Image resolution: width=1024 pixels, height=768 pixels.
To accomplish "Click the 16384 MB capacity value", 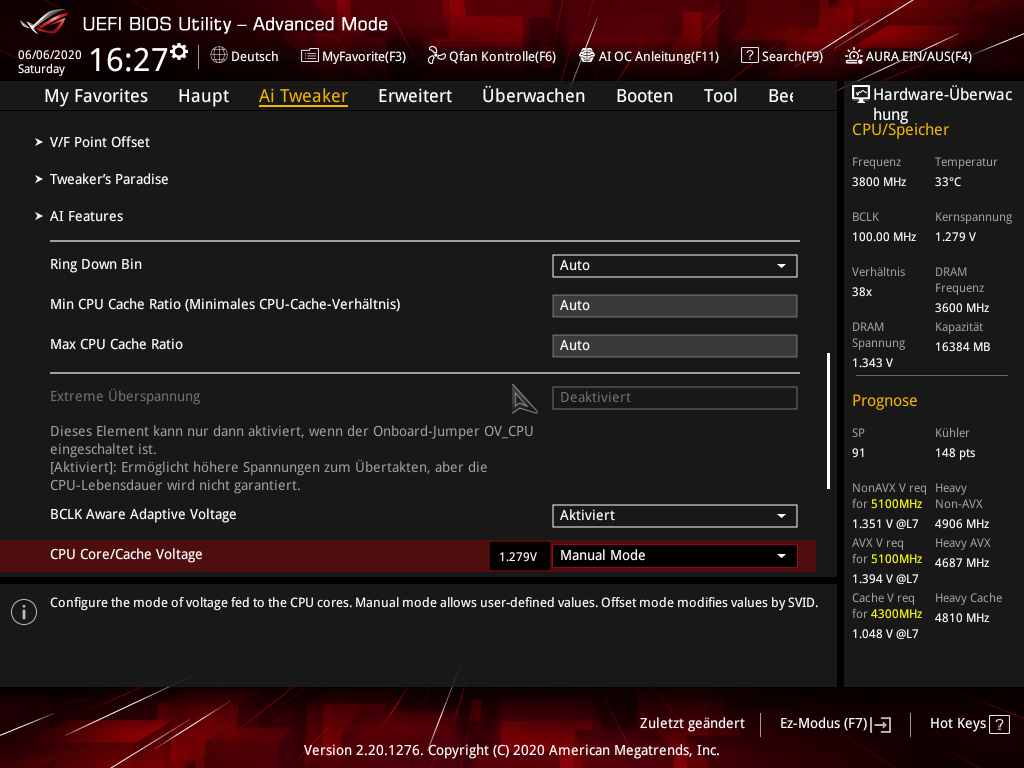I will click(963, 347).
